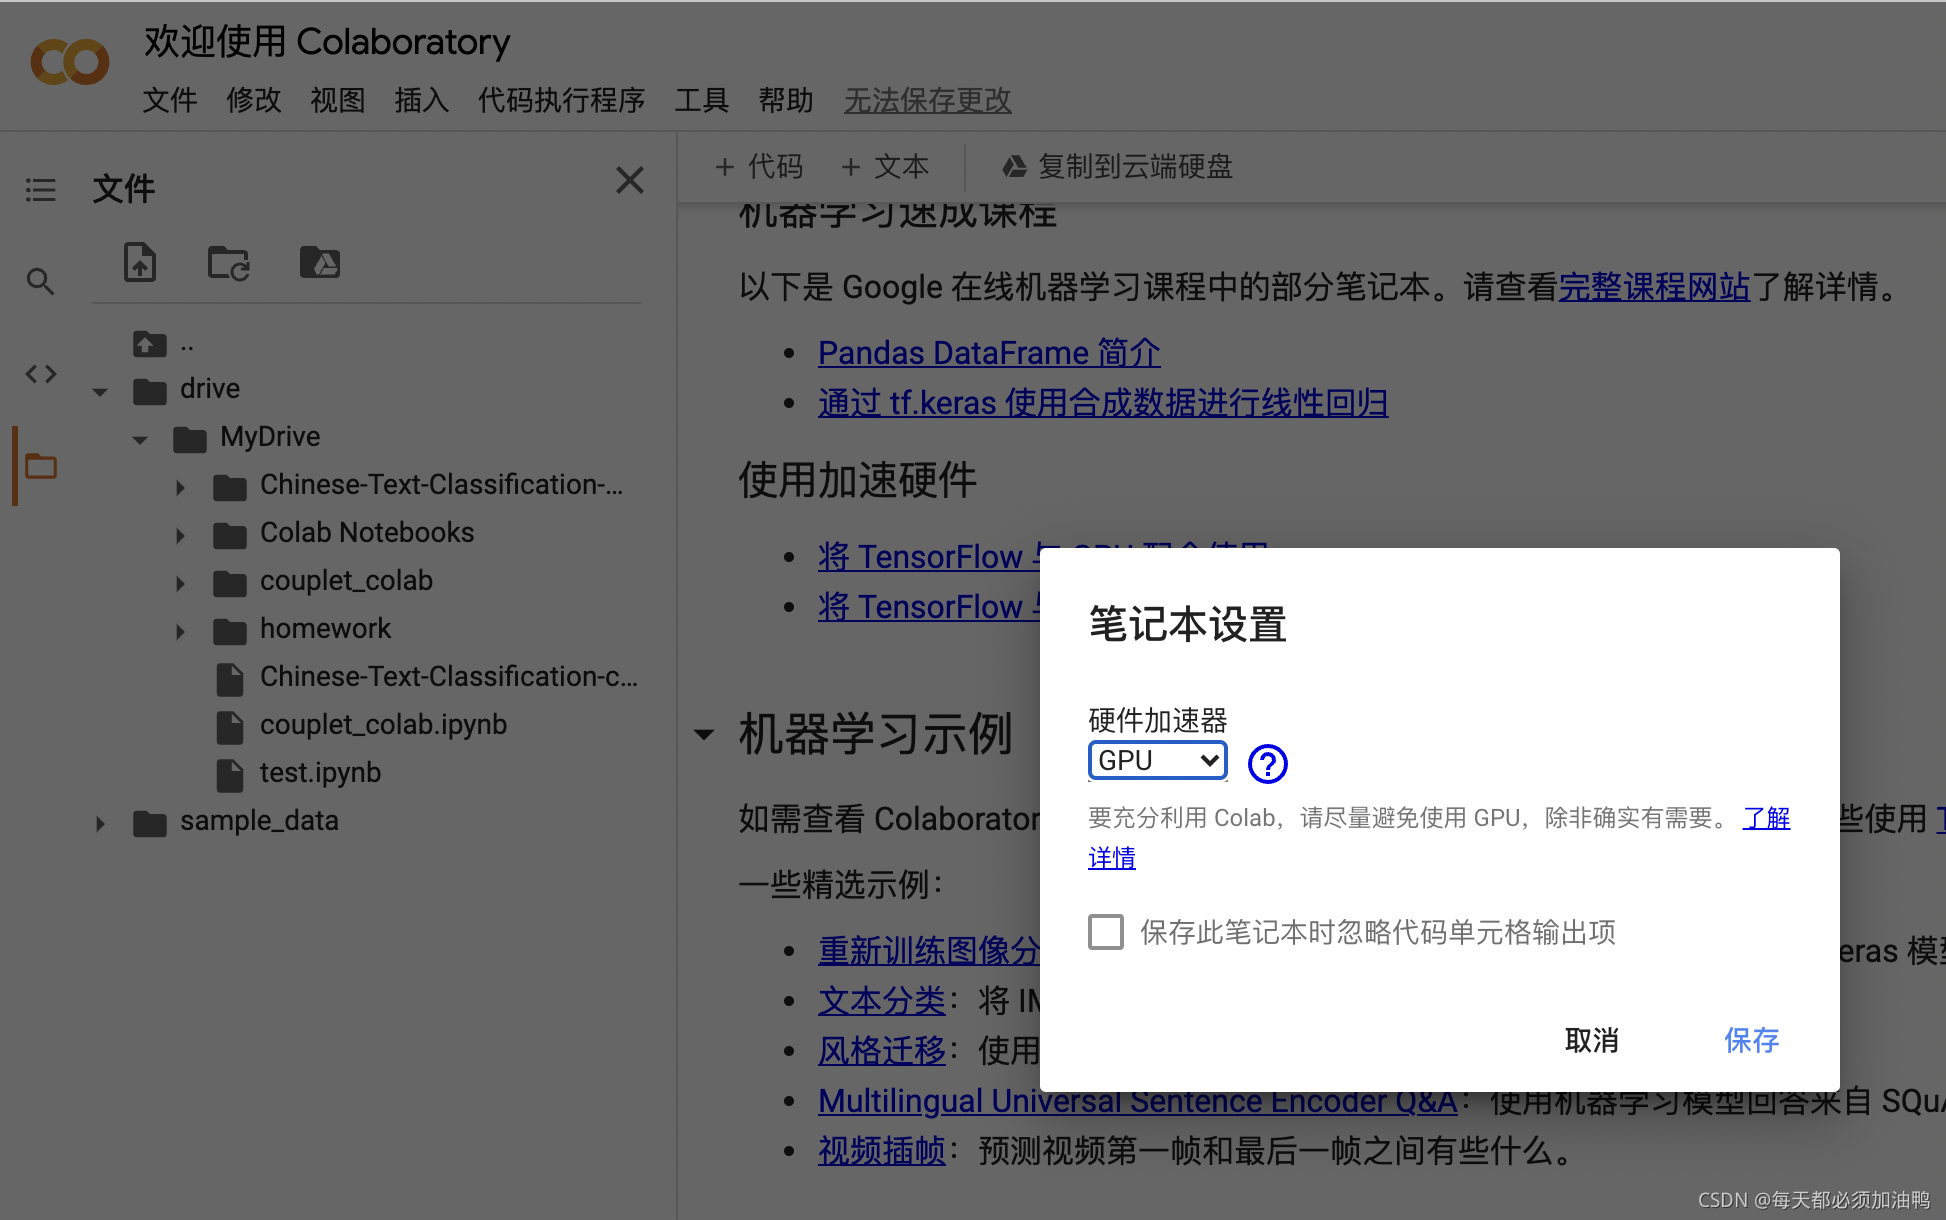Select the MyDrive folder icon
The image size is (1946, 1220).
190,438
